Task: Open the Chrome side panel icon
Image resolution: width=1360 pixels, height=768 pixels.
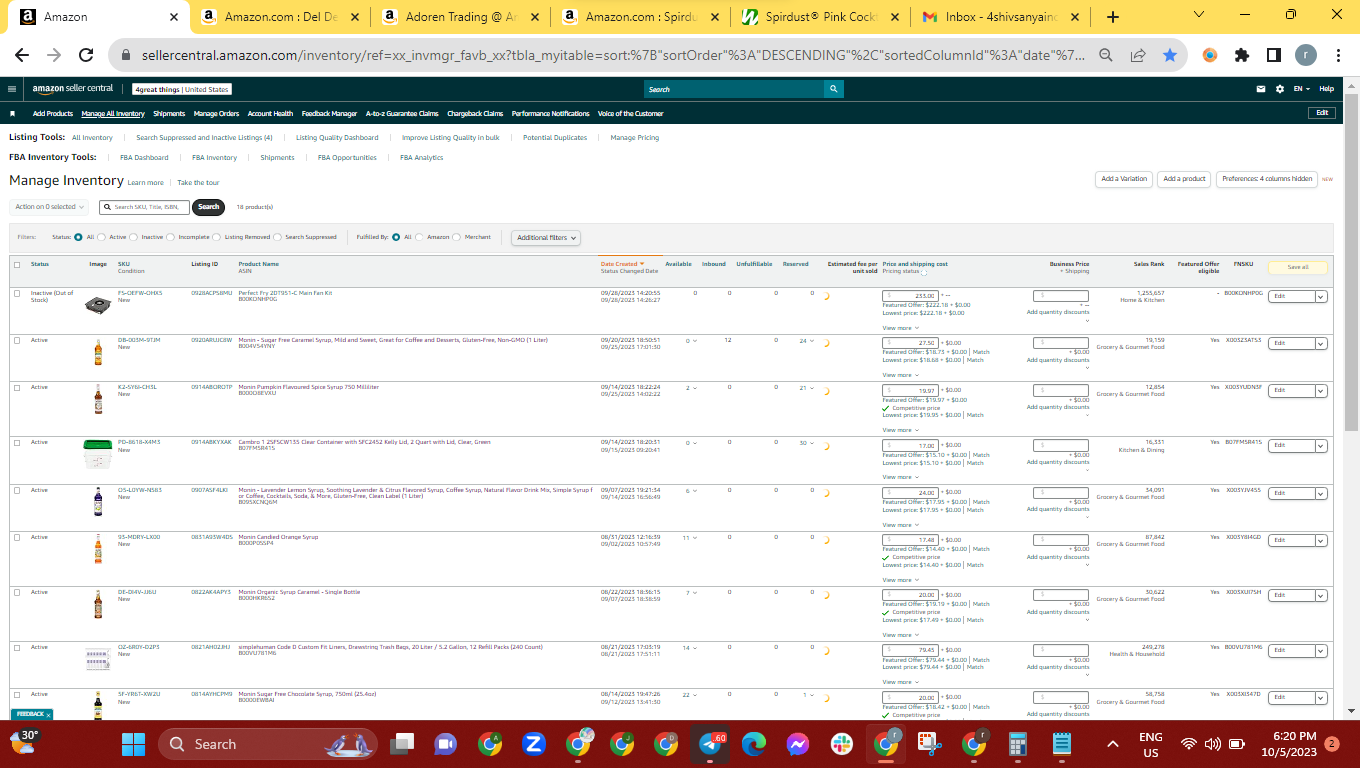Action: pyautogui.click(x=1274, y=56)
